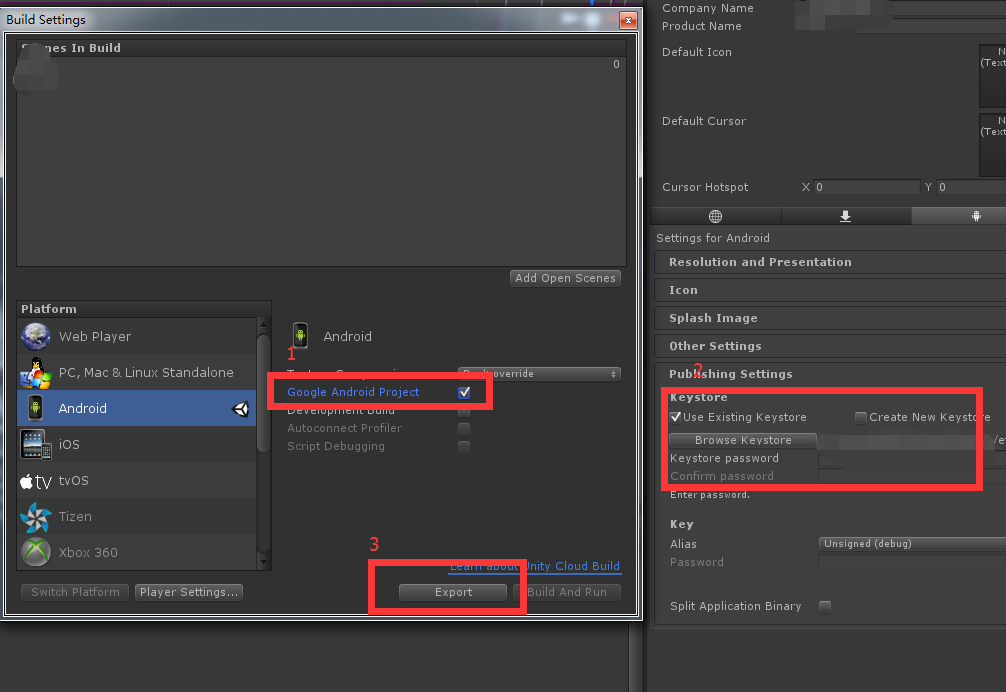Screen dimensions: 1006x692
Task: Select the Xbox 360 icon
Action: click(x=35, y=552)
